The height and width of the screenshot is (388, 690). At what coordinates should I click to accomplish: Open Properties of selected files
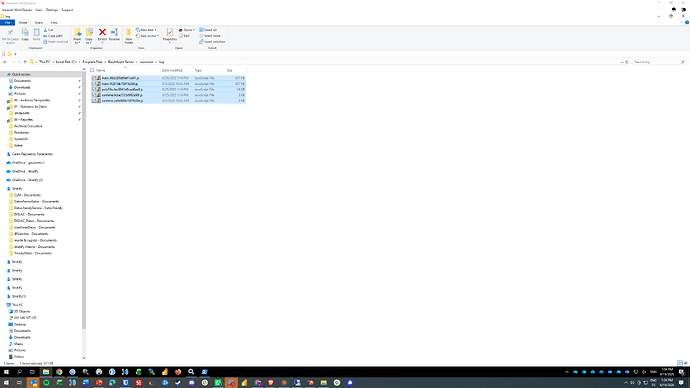(170, 35)
